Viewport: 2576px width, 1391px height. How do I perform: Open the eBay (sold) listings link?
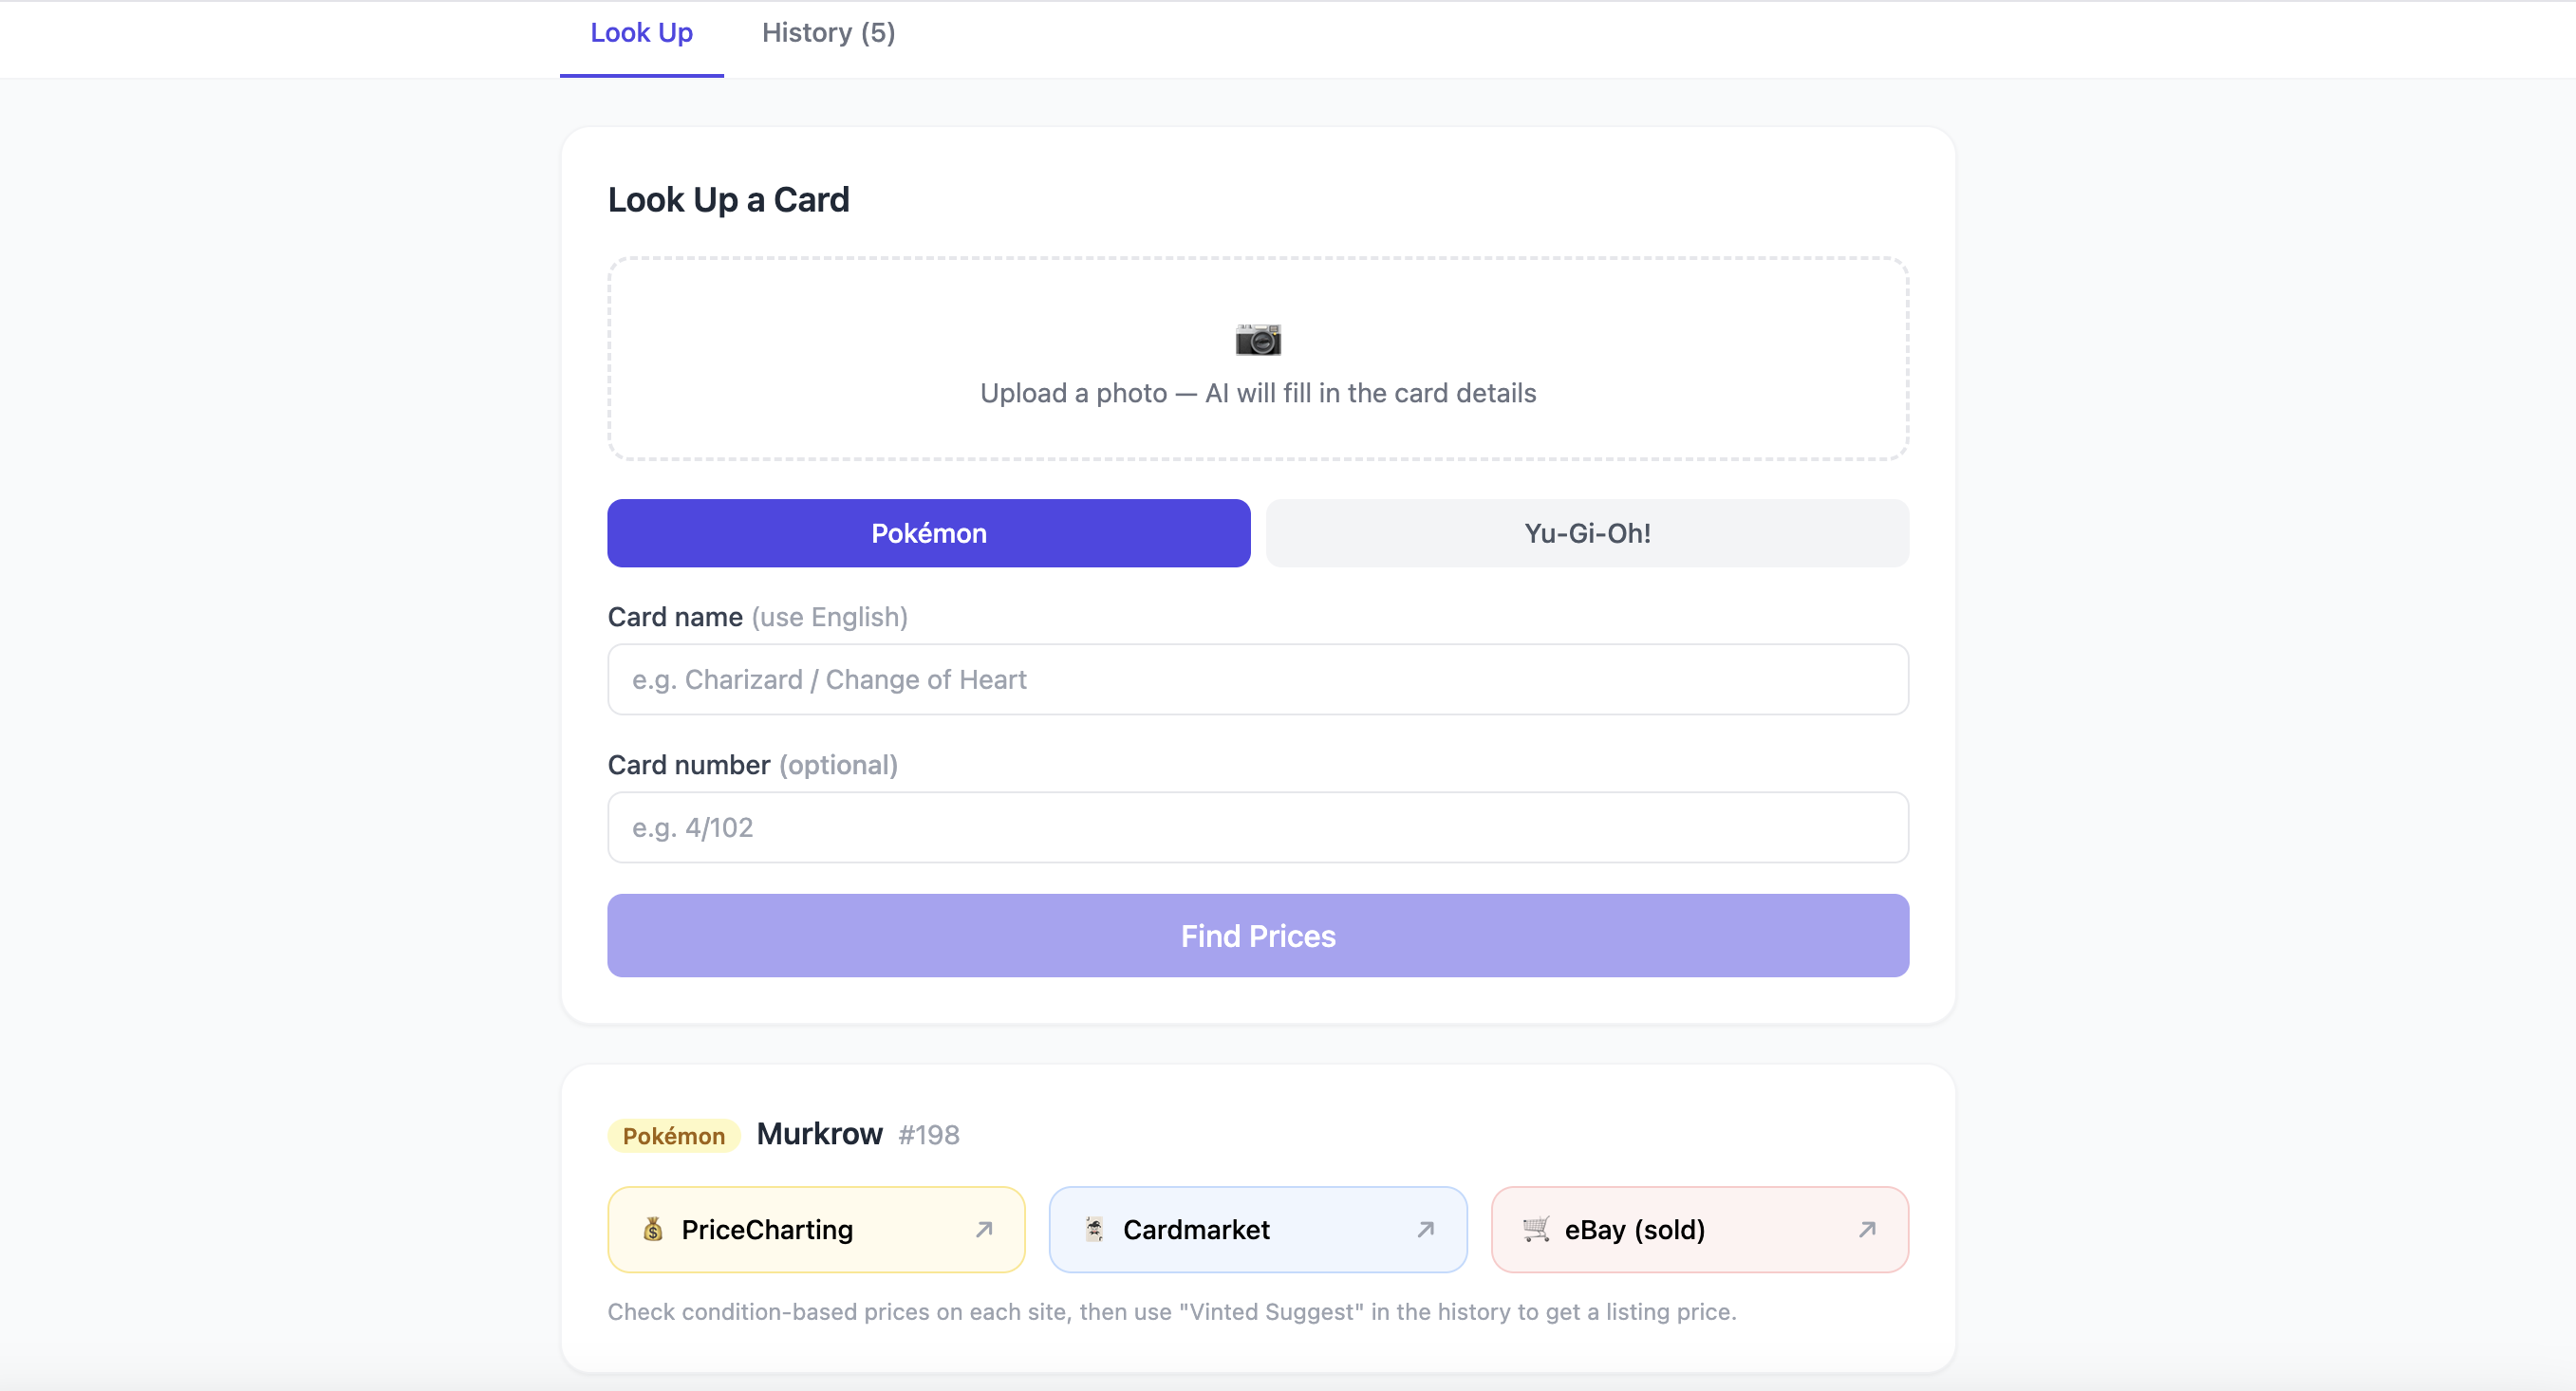pyautogui.click(x=1699, y=1229)
